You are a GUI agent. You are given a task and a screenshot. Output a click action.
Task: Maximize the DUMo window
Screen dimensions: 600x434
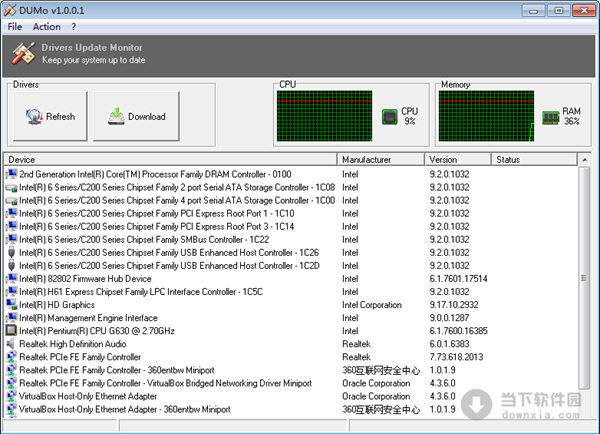pos(559,10)
